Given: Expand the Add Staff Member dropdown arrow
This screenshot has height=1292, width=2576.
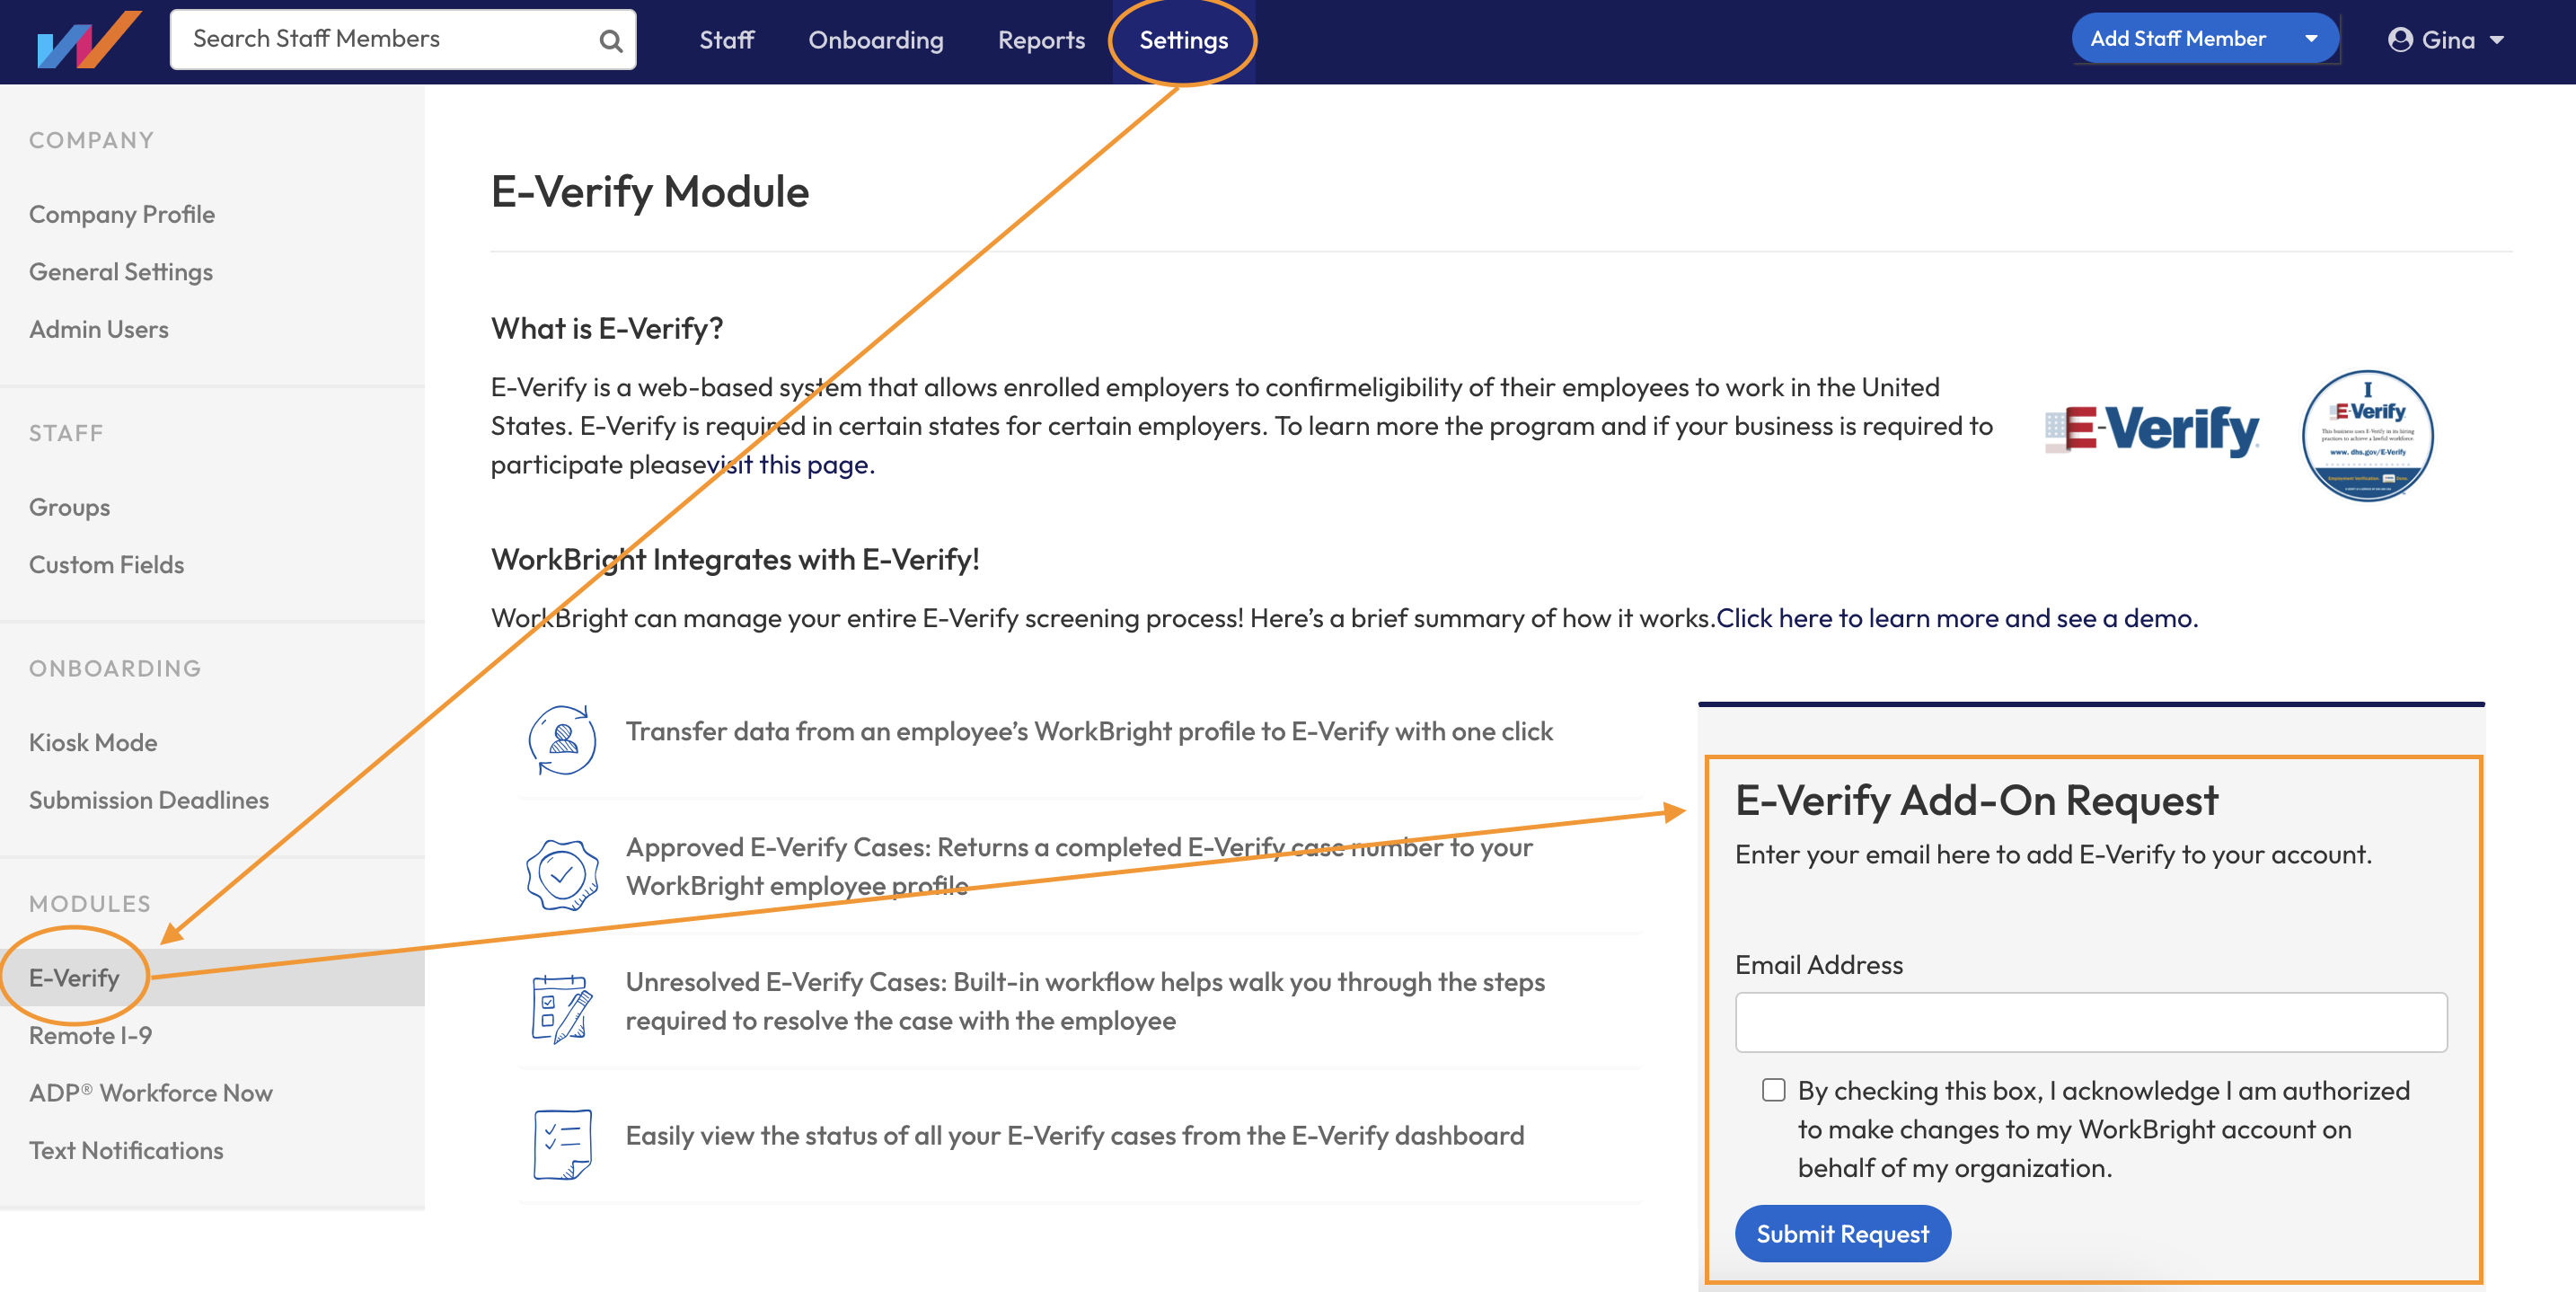Looking at the screenshot, I should (2311, 39).
